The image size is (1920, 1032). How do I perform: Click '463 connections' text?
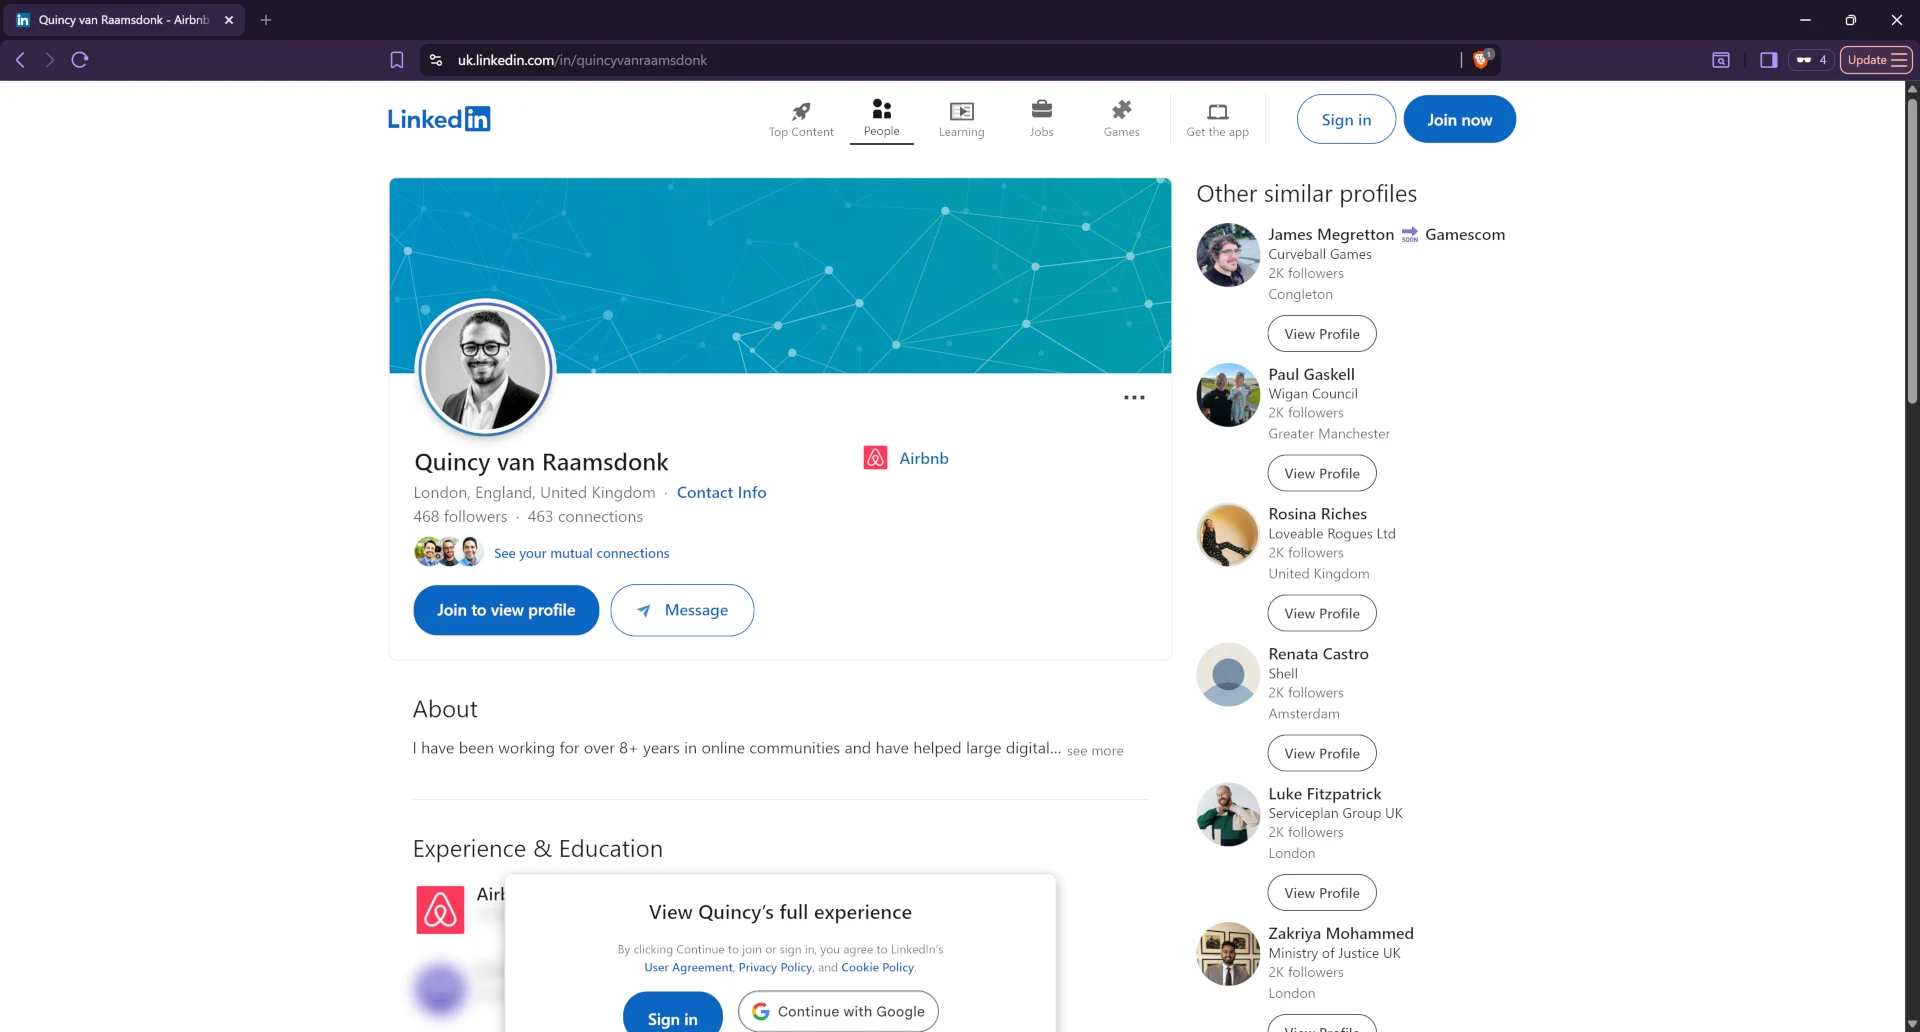(x=585, y=517)
